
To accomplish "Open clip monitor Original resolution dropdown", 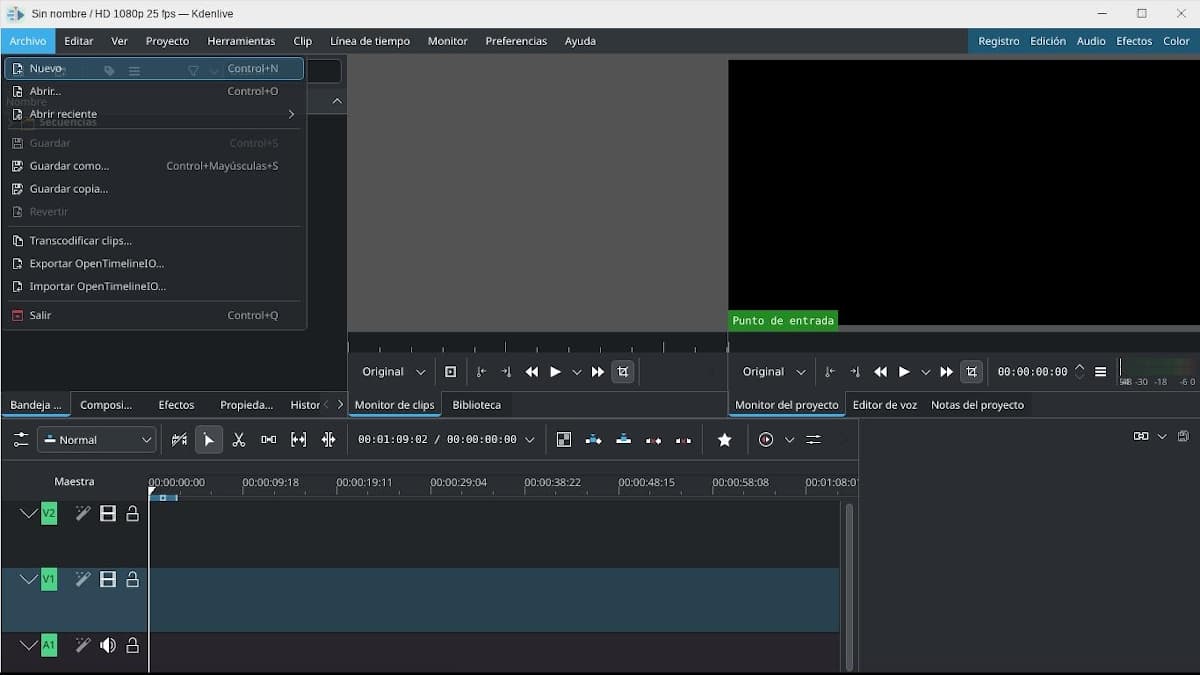I will click(x=393, y=372).
